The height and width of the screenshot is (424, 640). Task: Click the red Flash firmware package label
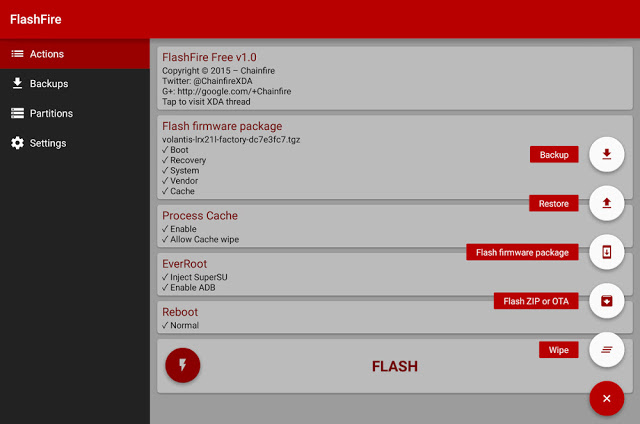tap(522, 253)
